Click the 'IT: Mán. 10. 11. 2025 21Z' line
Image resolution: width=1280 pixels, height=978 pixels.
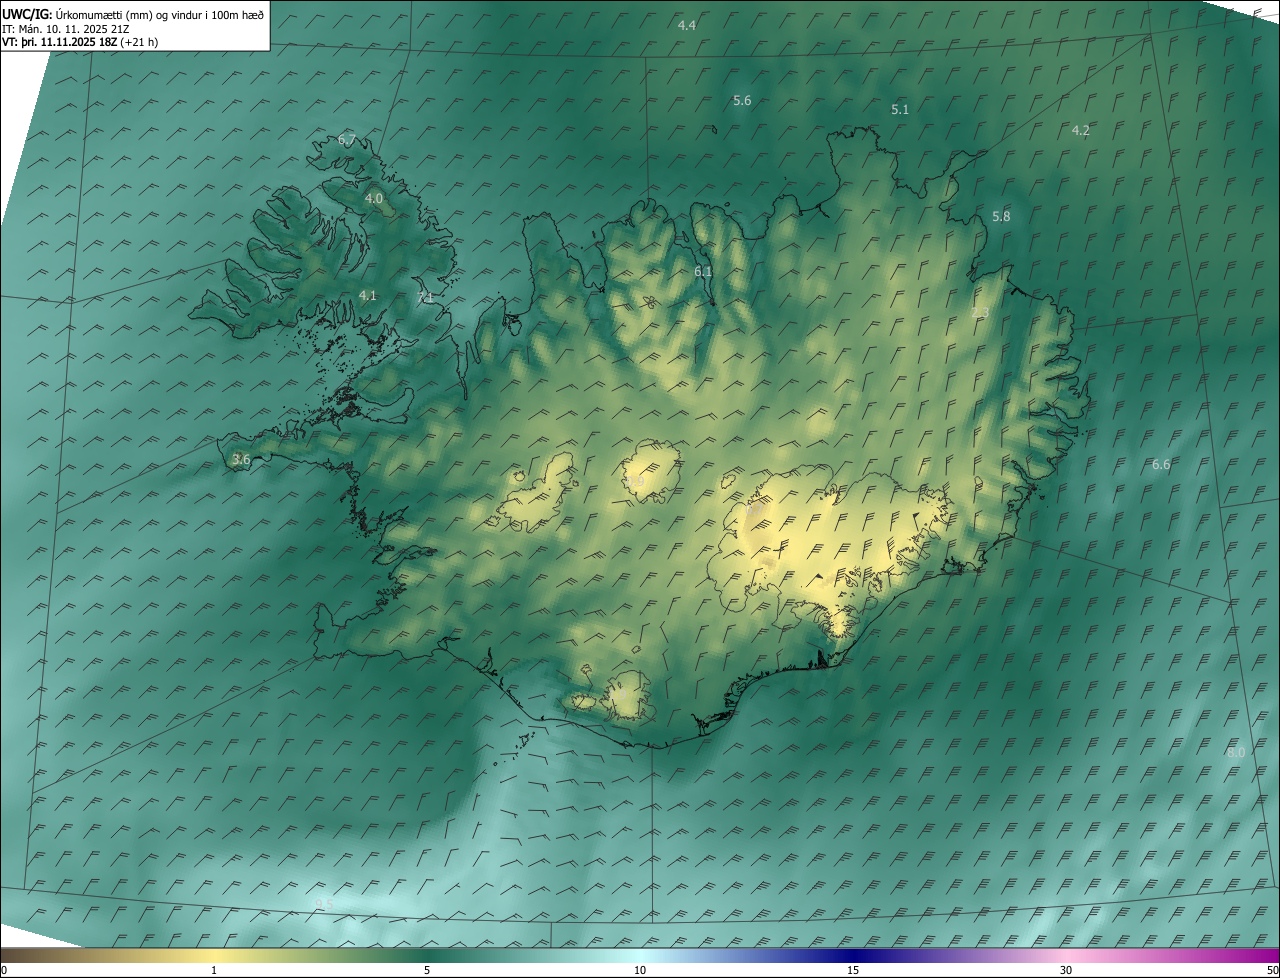tap(66, 29)
